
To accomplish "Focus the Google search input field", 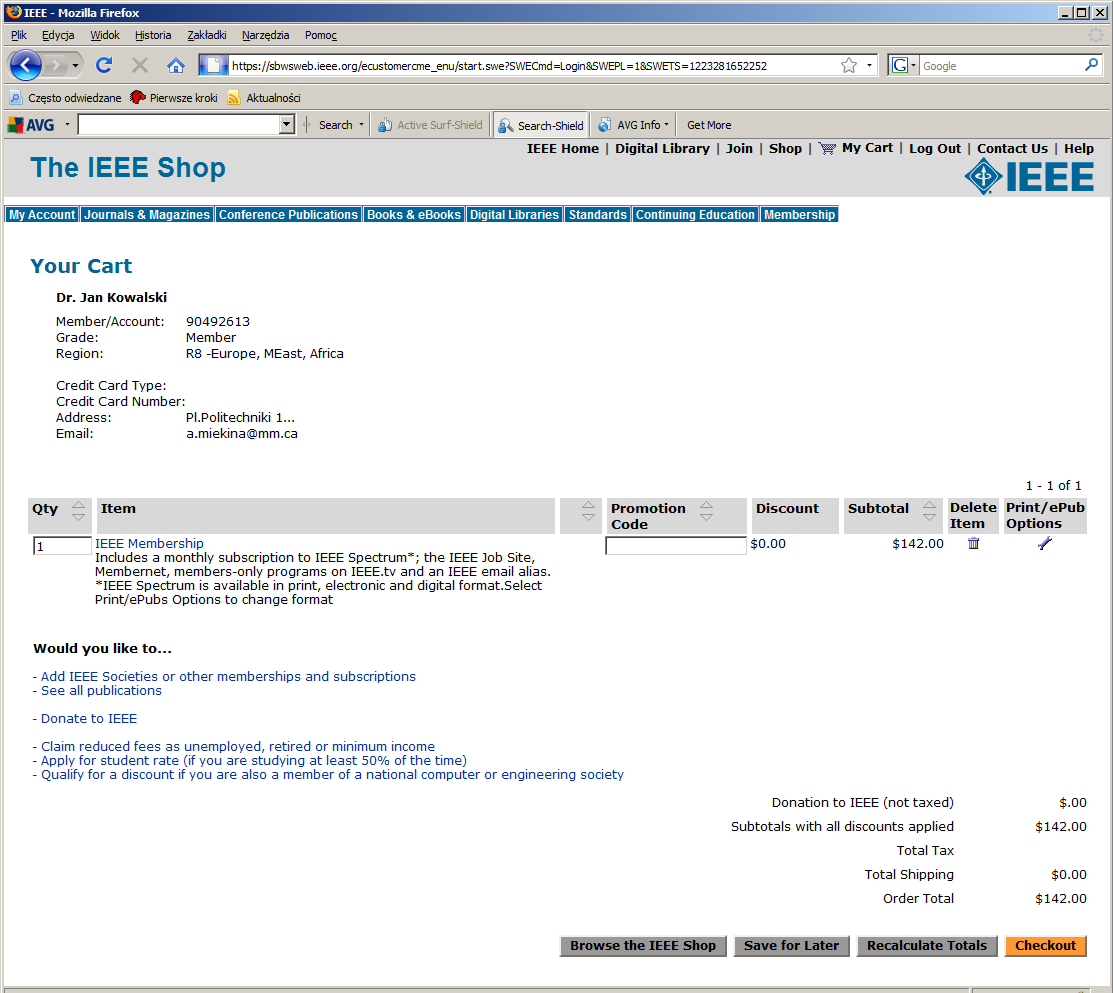I will pos(1001,65).
